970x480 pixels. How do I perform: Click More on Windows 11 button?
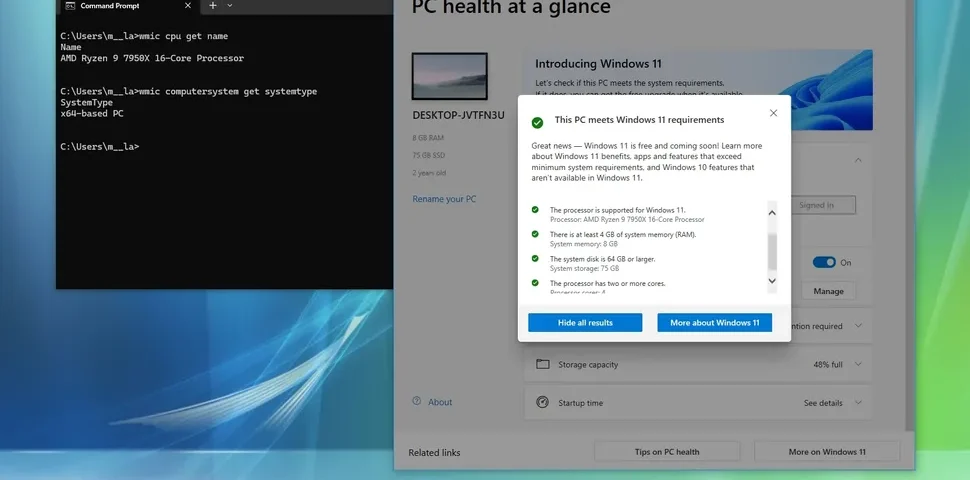point(827,452)
